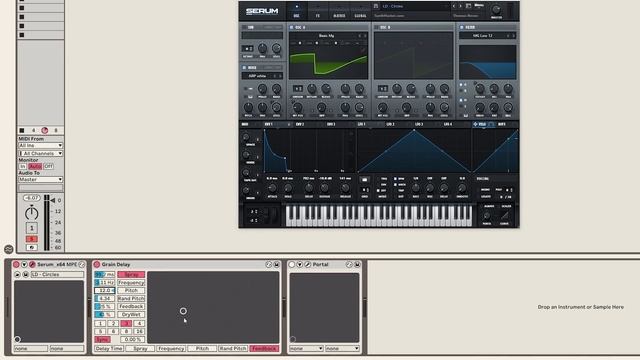Click the Serum Master volume knob
Screen dimensions: 640x360
tap(496, 9)
